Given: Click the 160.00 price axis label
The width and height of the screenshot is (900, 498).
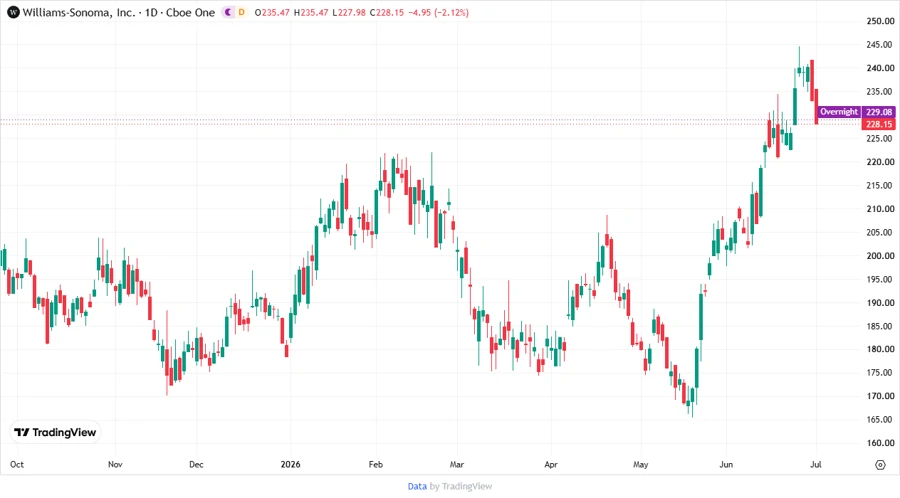Looking at the screenshot, I should pyautogui.click(x=880, y=443).
